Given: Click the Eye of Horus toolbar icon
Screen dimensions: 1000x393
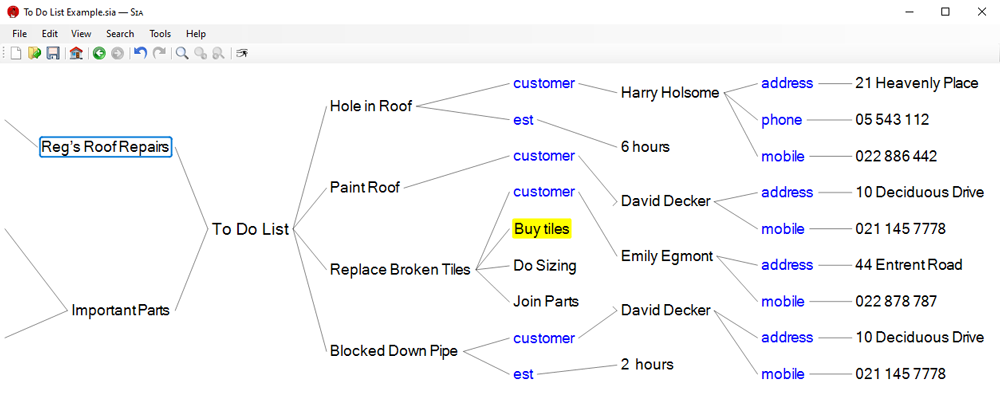Looking at the screenshot, I should (x=242, y=54).
